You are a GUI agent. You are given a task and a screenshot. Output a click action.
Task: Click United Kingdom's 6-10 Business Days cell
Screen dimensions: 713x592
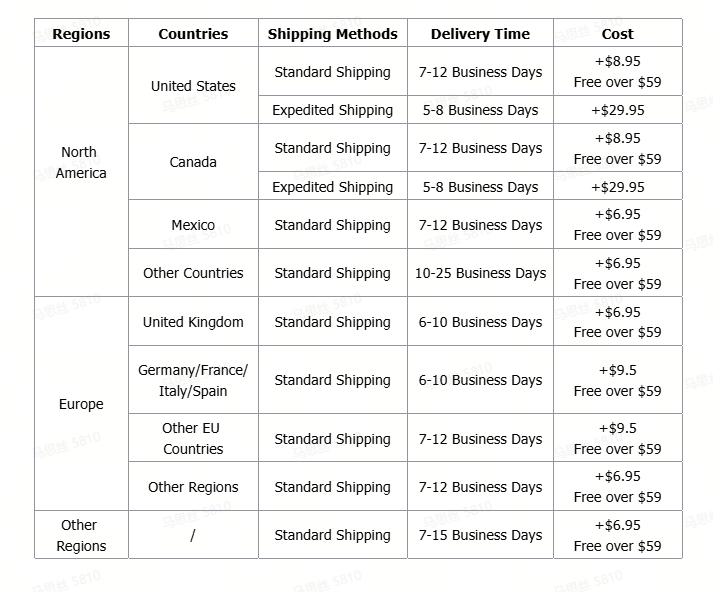[480, 322]
